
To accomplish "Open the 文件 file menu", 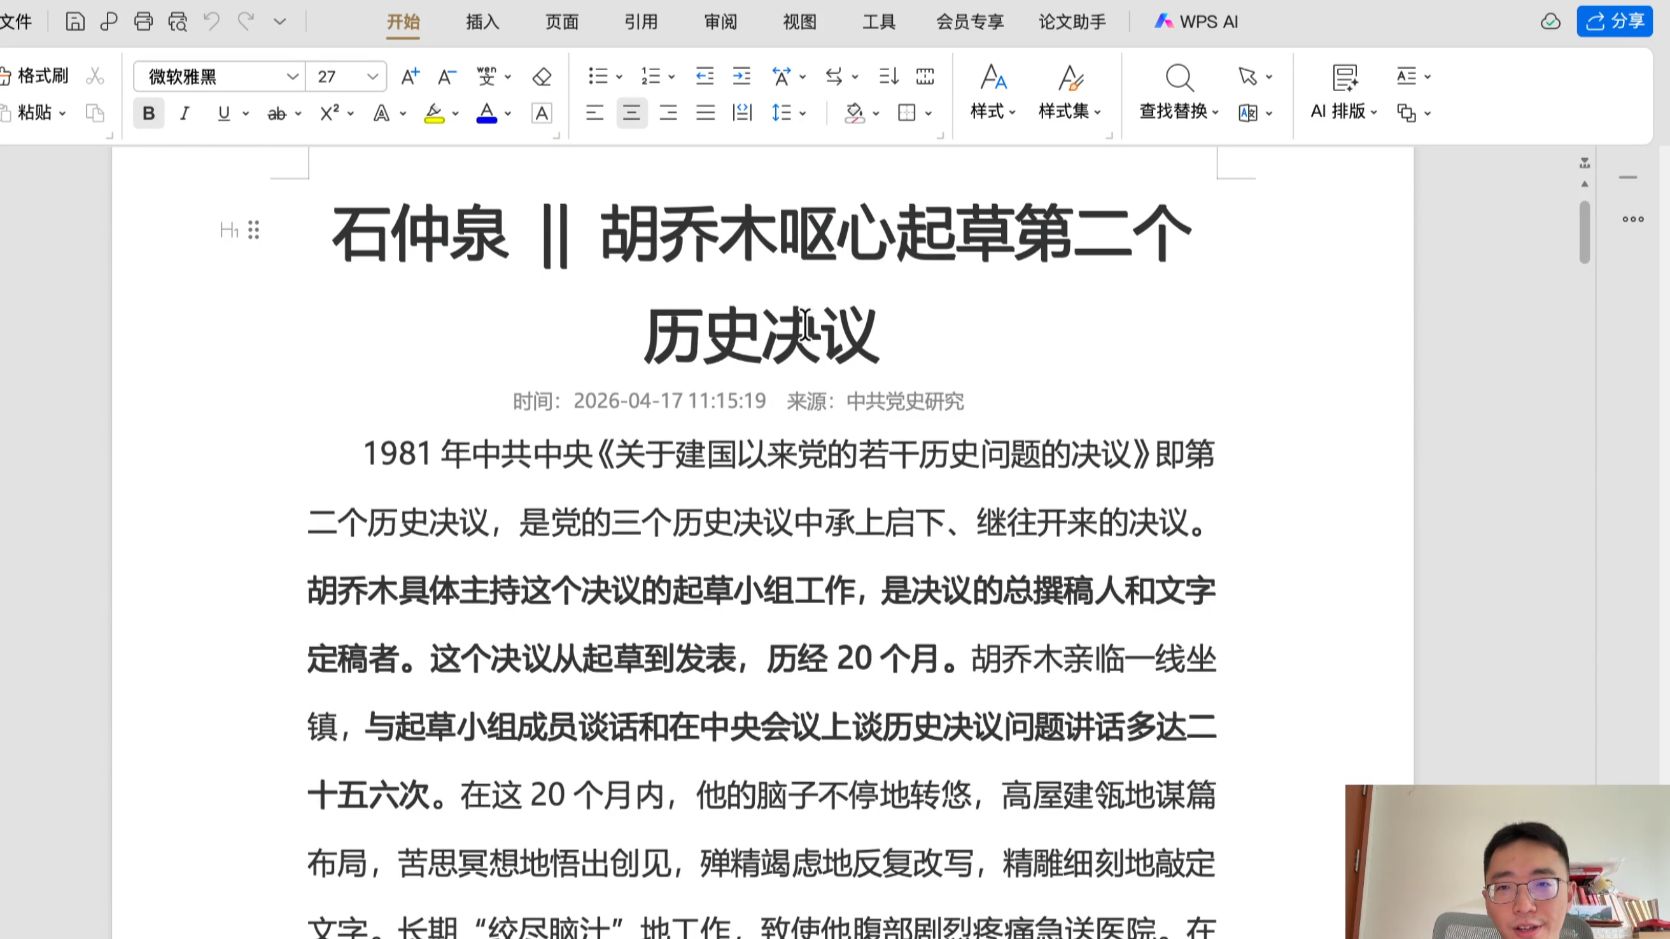I will click(x=16, y=21).
